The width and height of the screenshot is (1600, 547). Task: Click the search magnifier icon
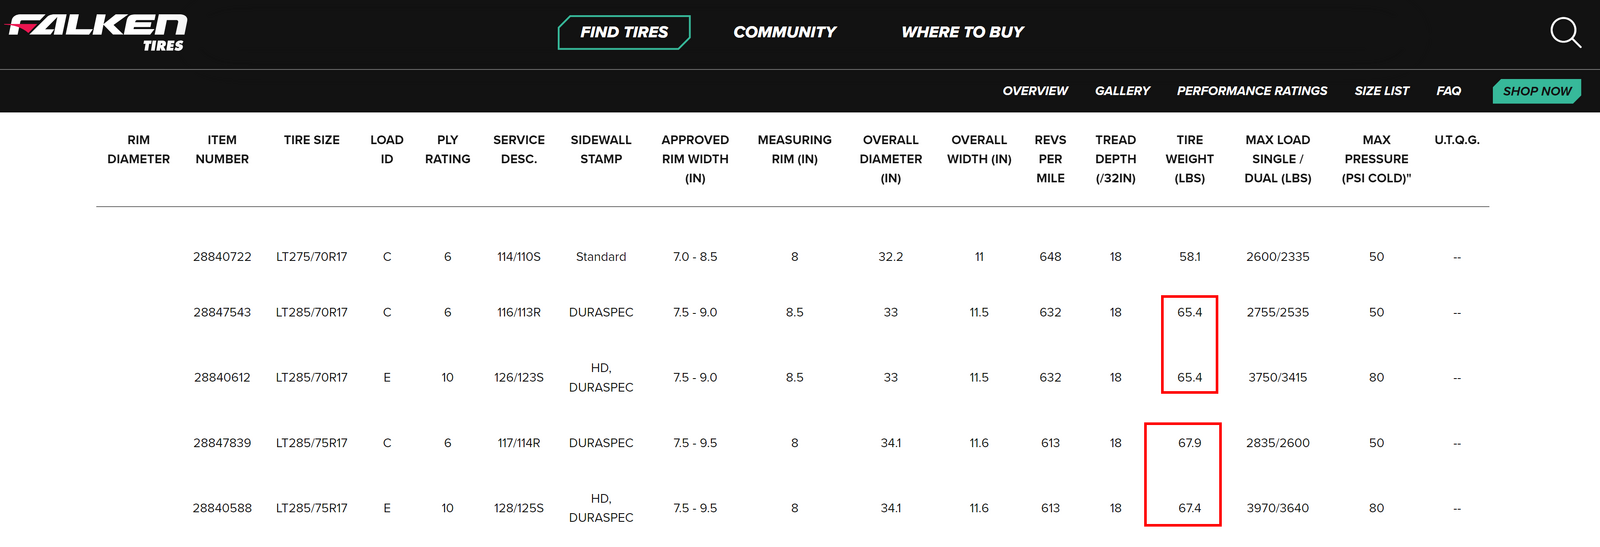click(x=1565, y=33)
